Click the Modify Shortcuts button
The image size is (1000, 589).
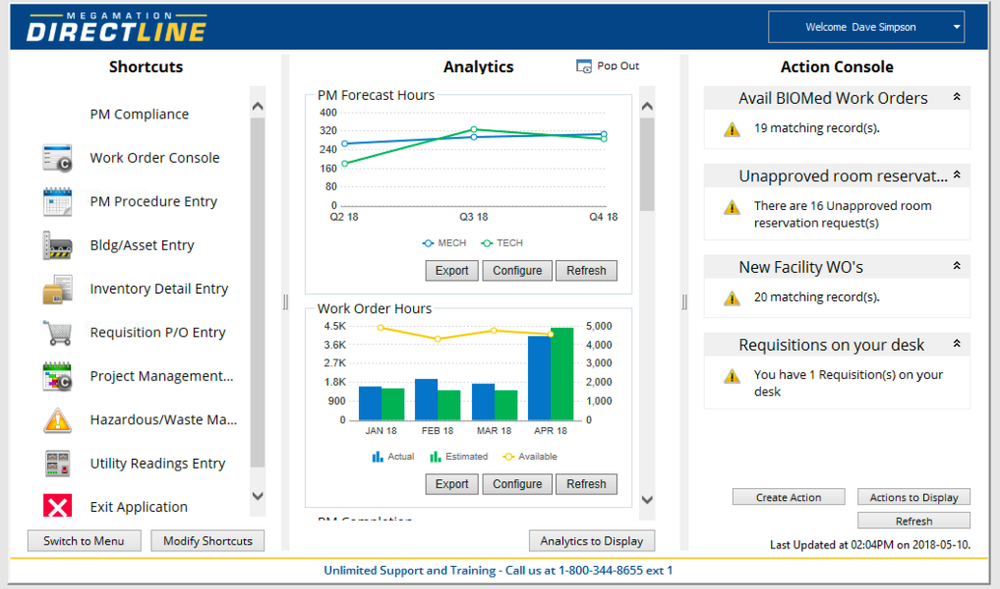point(208,541)
